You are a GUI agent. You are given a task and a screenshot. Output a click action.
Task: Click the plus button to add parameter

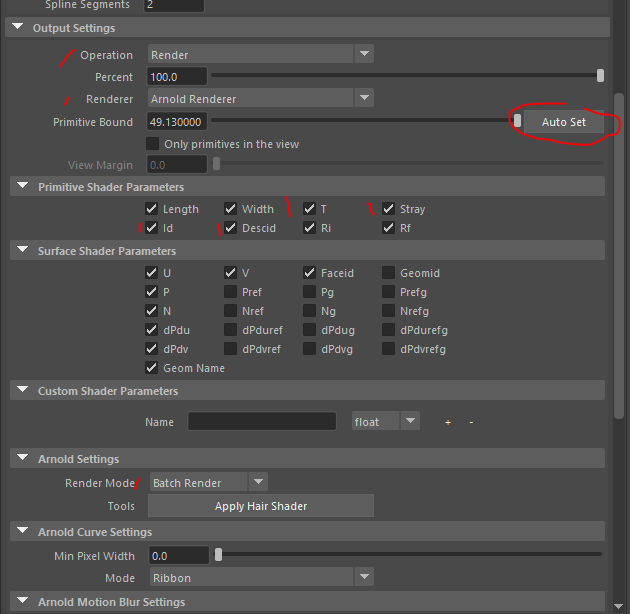click(x=448, y=422)
